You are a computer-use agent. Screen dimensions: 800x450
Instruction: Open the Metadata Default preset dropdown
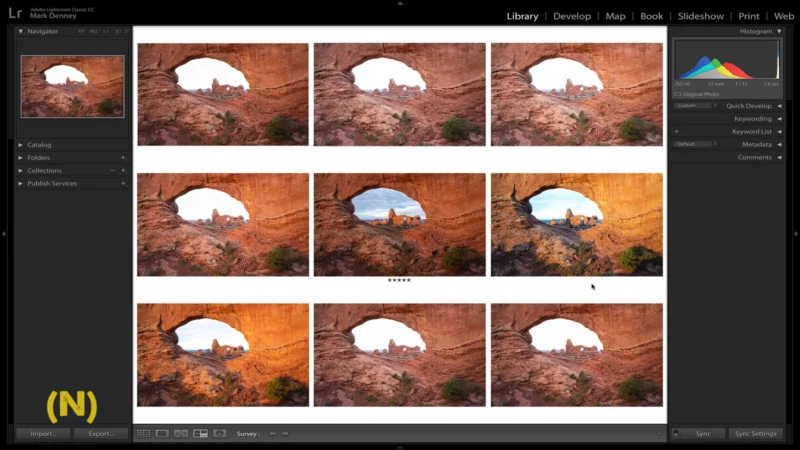(x=694, y=144)
